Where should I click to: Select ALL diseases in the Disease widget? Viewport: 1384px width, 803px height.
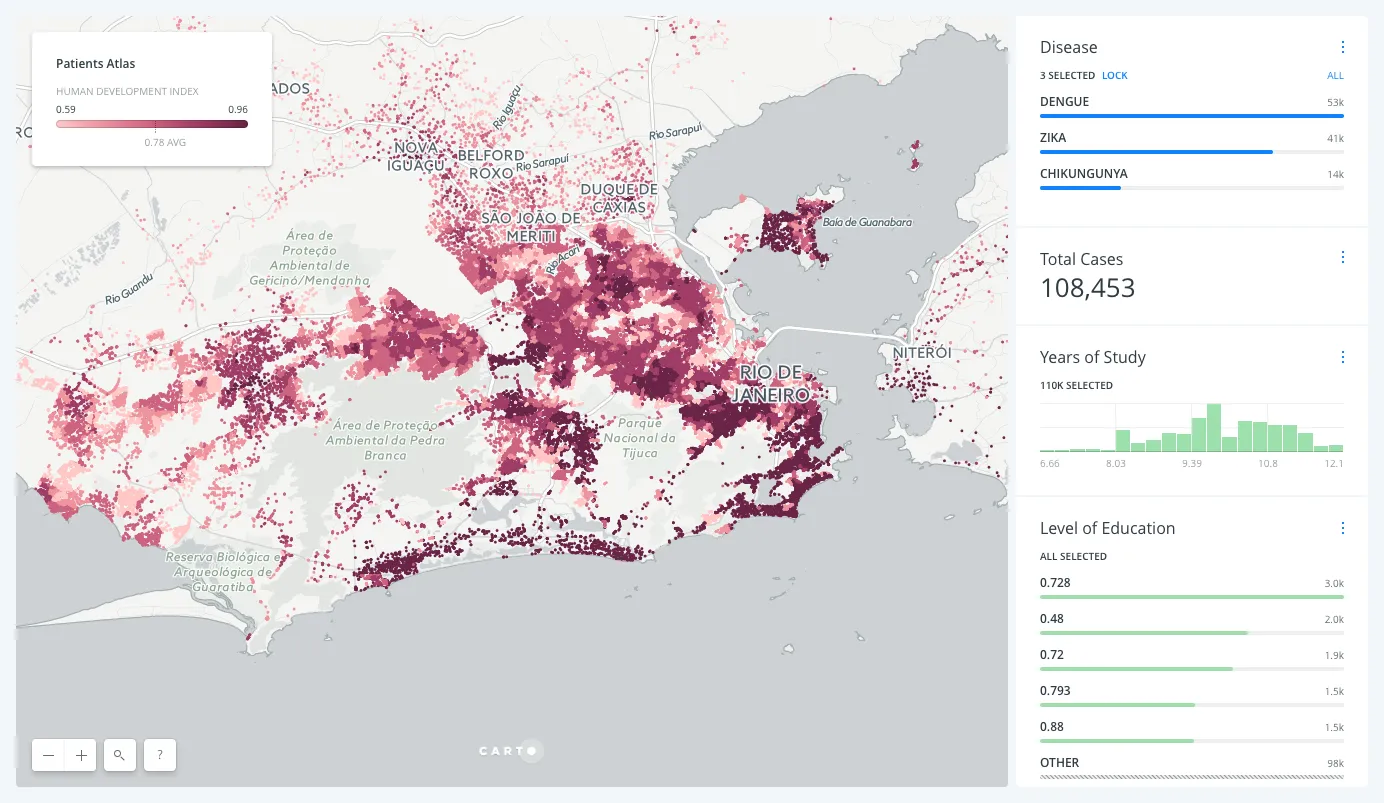1335,75
